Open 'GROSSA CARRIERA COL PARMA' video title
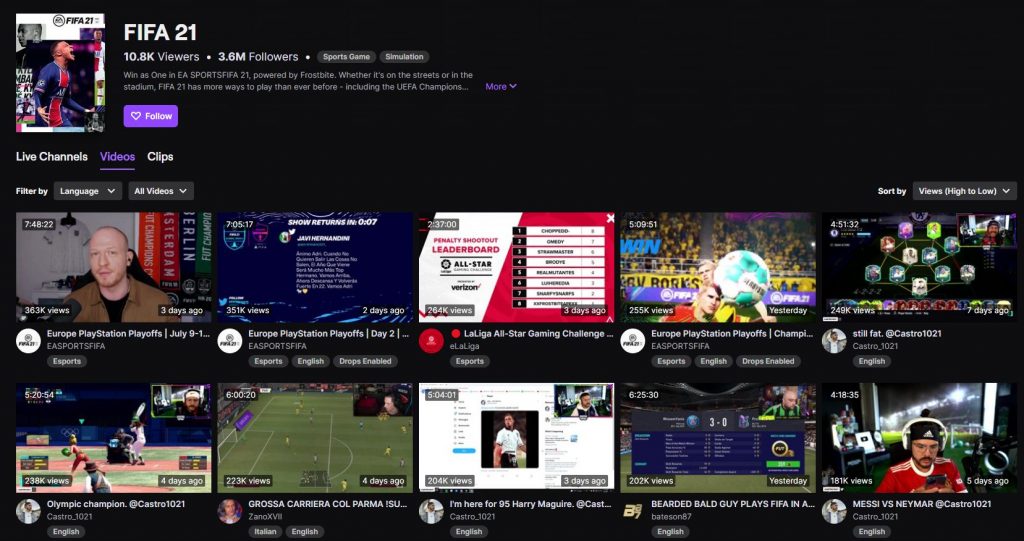Image resolution: width=1024 pixels, height=541 pixels. pyautogui.click(x=330, y=504)
